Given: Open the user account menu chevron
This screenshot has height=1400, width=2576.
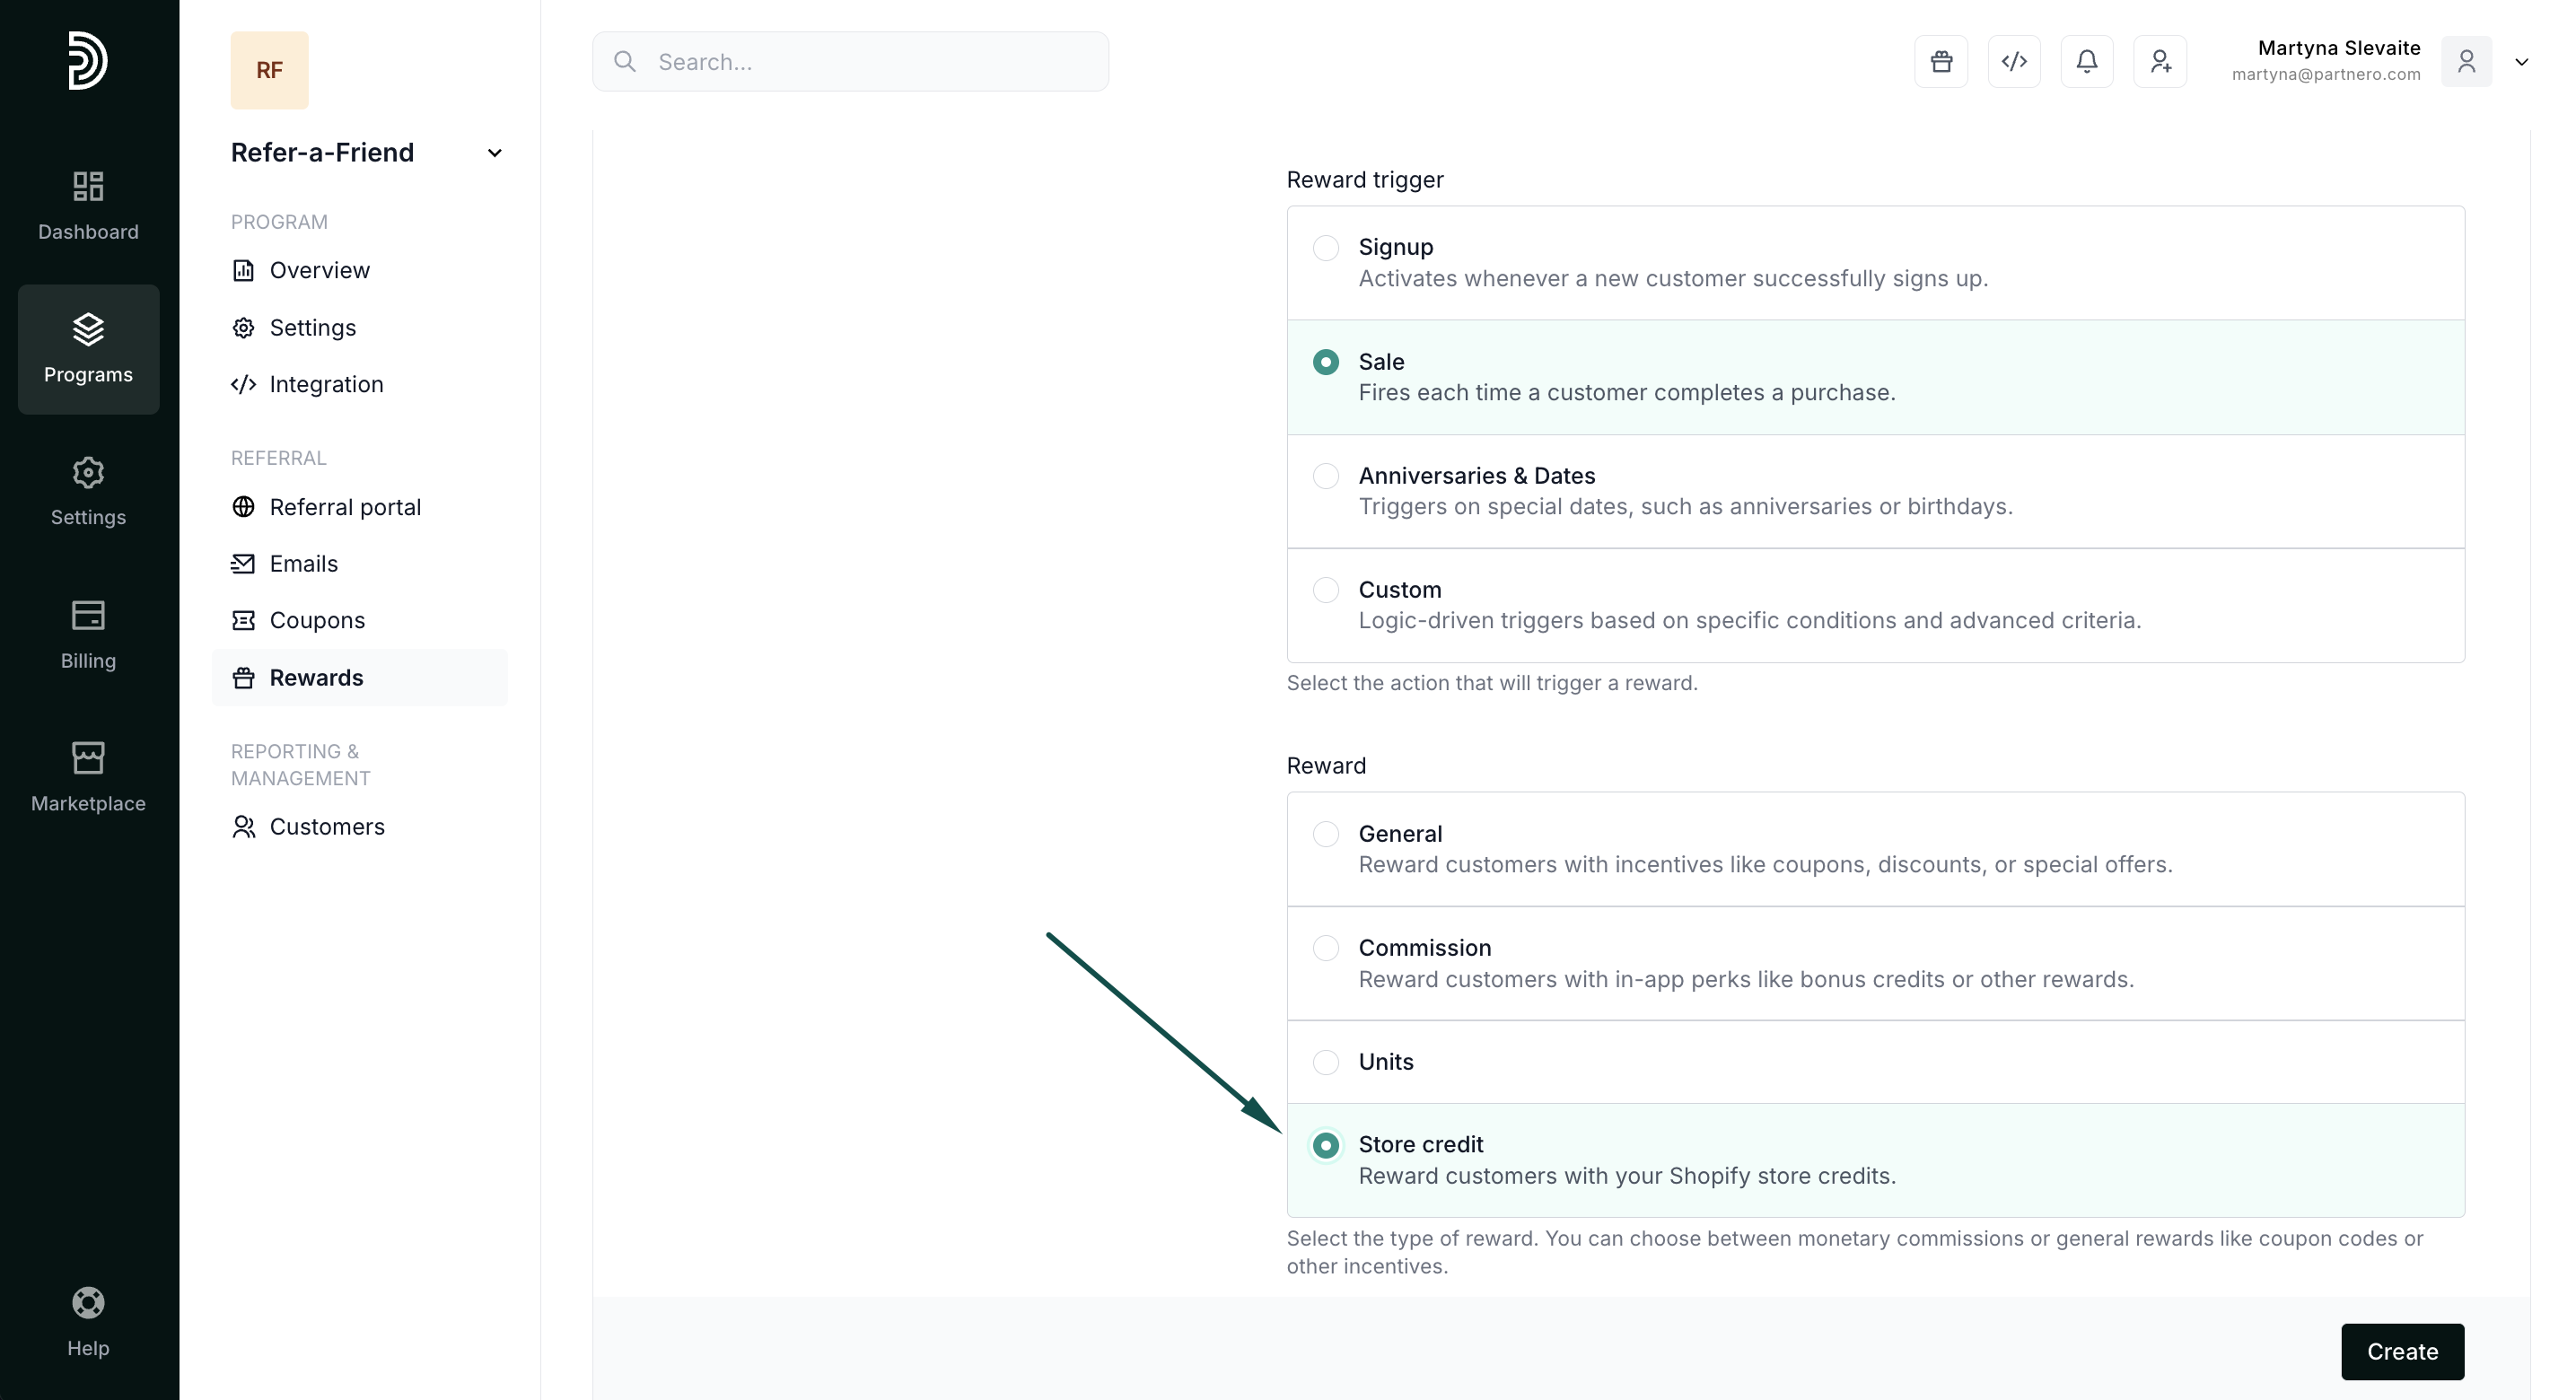Looking at the screenshot, I should 2521,62.
